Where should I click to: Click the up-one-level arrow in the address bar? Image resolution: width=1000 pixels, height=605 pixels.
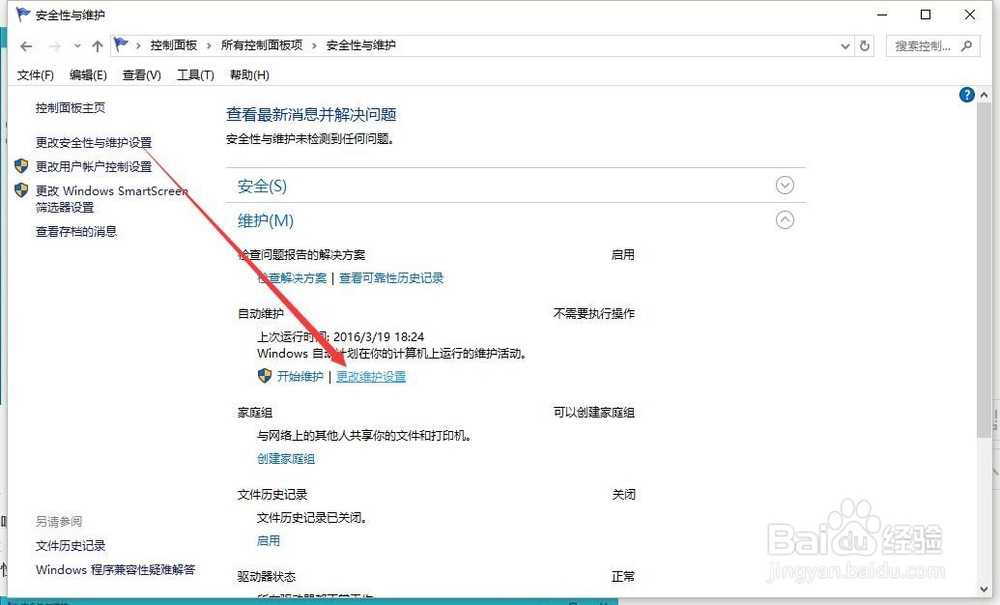pyautogui.click(x=95, y=45)
